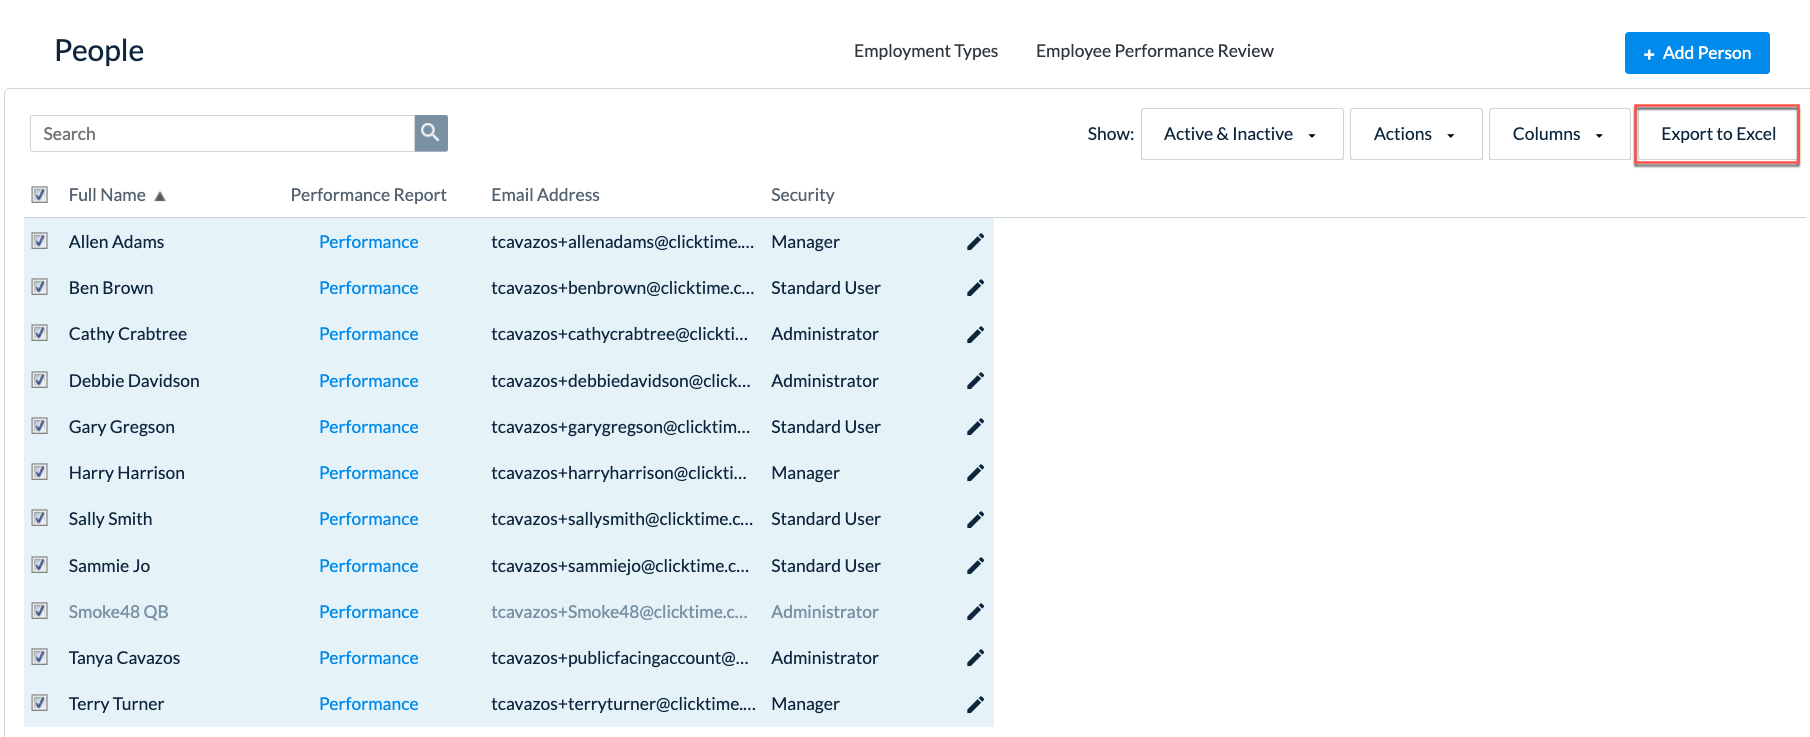Click Ben Brown's email address
This screenshot has width=1810, height=737.
623,288
